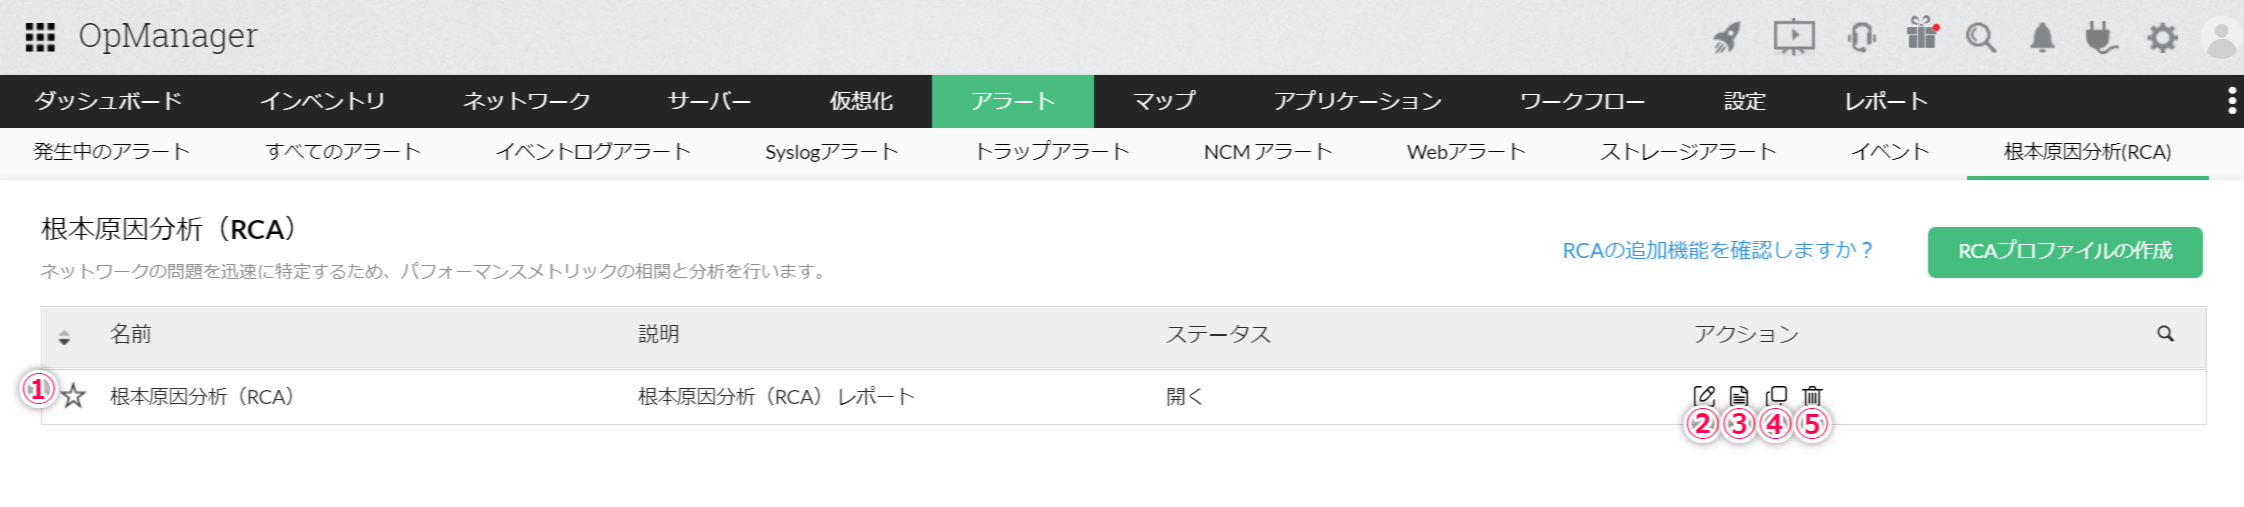Viewport: 2244px width, 507px height.
Task: Open the magnifier search icon in header
Action: tap(1980, 38)
